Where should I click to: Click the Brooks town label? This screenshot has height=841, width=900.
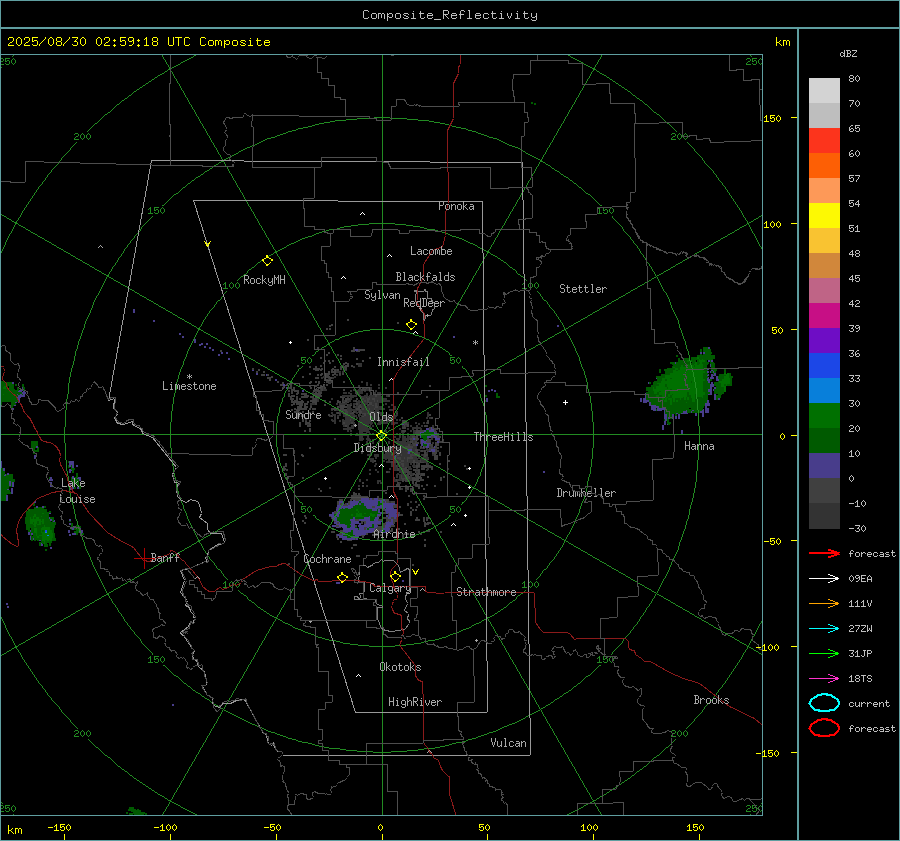(x=711, y=700)
